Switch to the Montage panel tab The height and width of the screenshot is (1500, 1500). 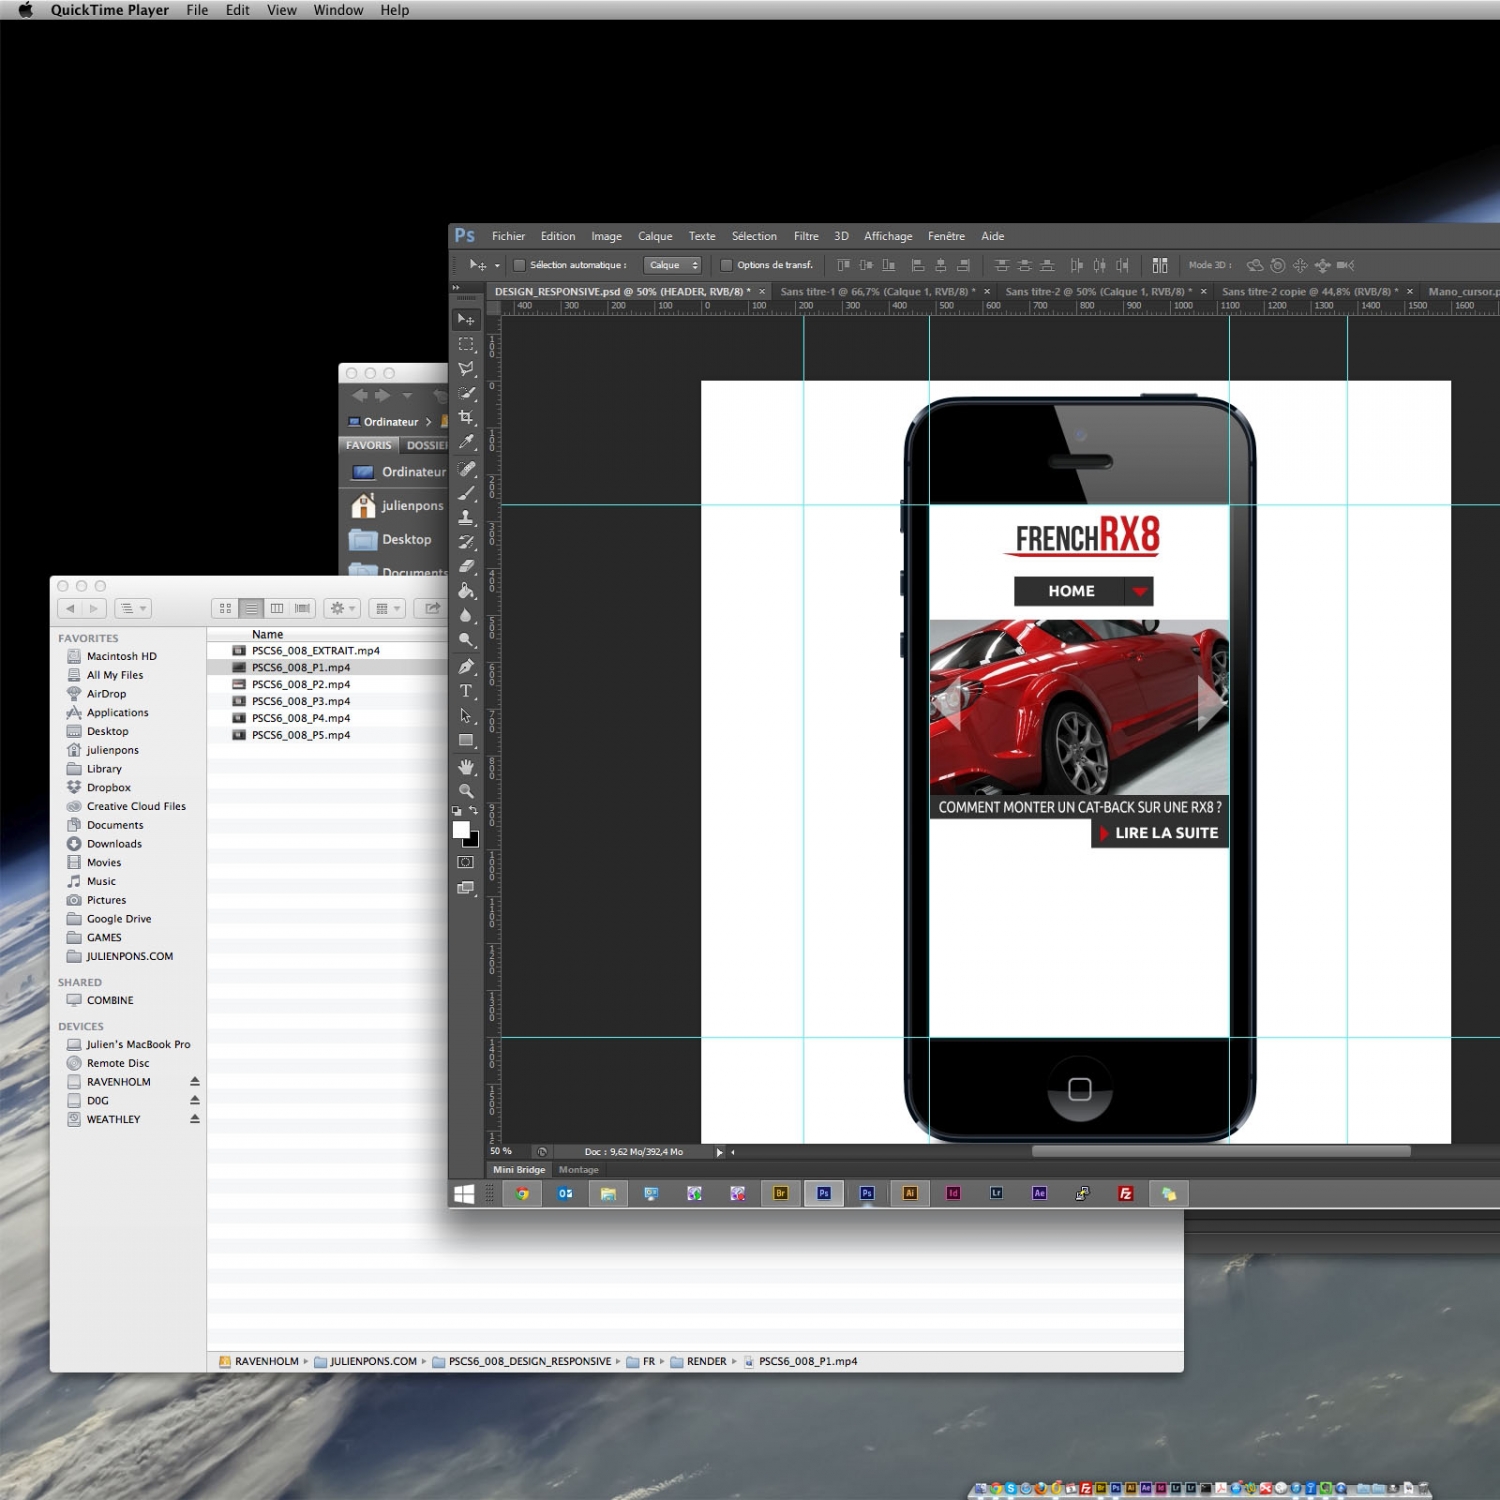(578, 1170)
